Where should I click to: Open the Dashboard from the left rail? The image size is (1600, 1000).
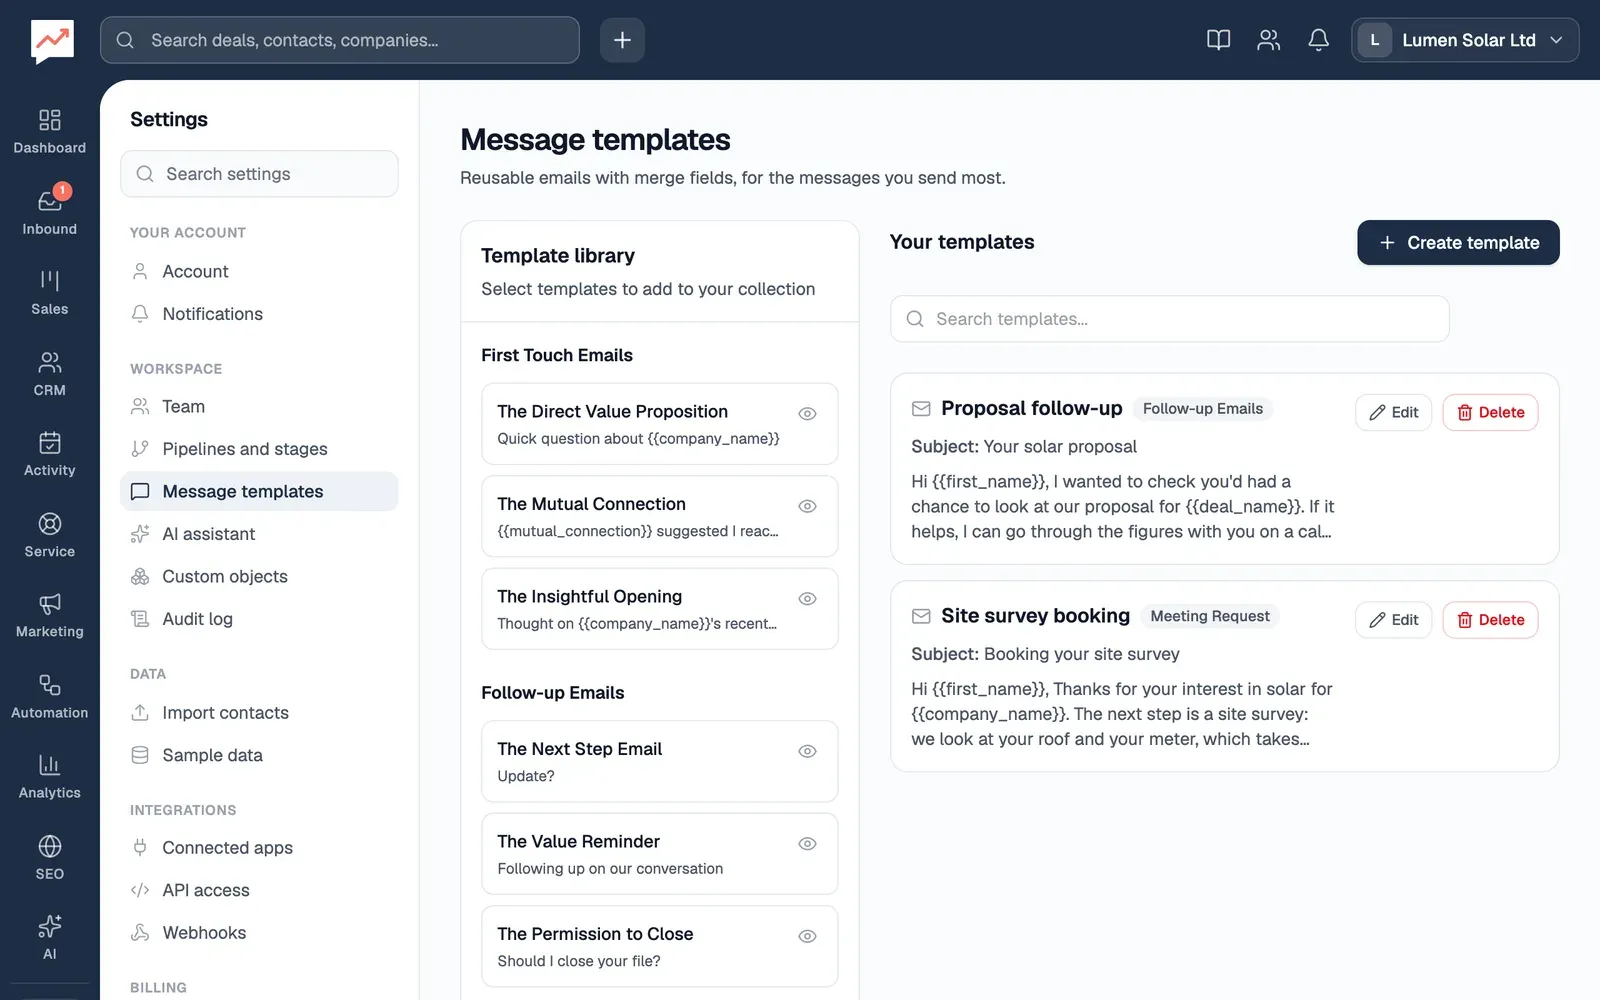(49, 132)
